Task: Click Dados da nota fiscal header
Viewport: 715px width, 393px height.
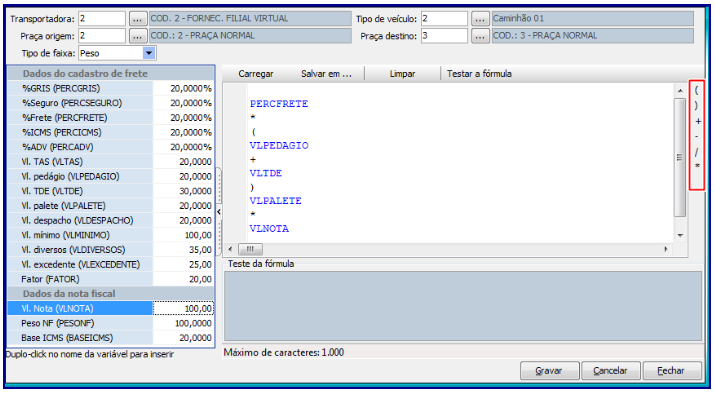Action: tap(110, 294)
